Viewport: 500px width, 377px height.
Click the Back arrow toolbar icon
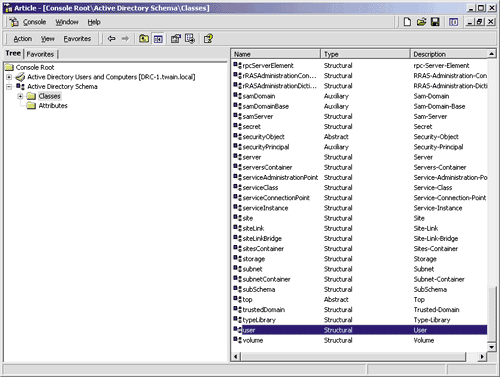click(112, 39)
